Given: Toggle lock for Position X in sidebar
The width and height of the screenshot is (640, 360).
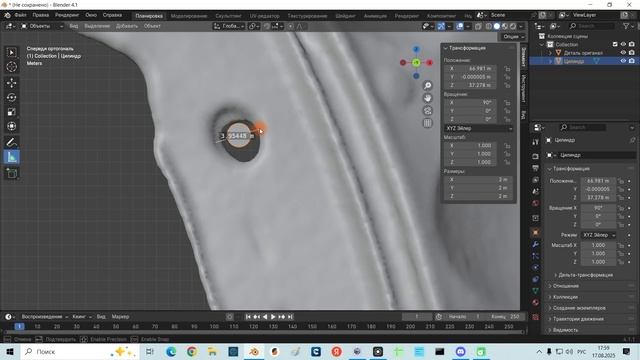Looking at the screenshot, I should [x=507, y=69].
